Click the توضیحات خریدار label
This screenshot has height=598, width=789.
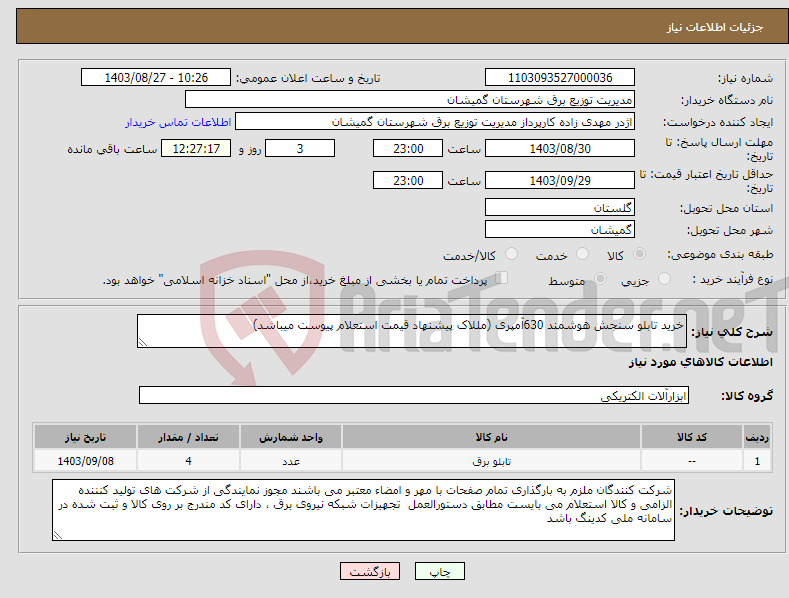click(726, 511)
